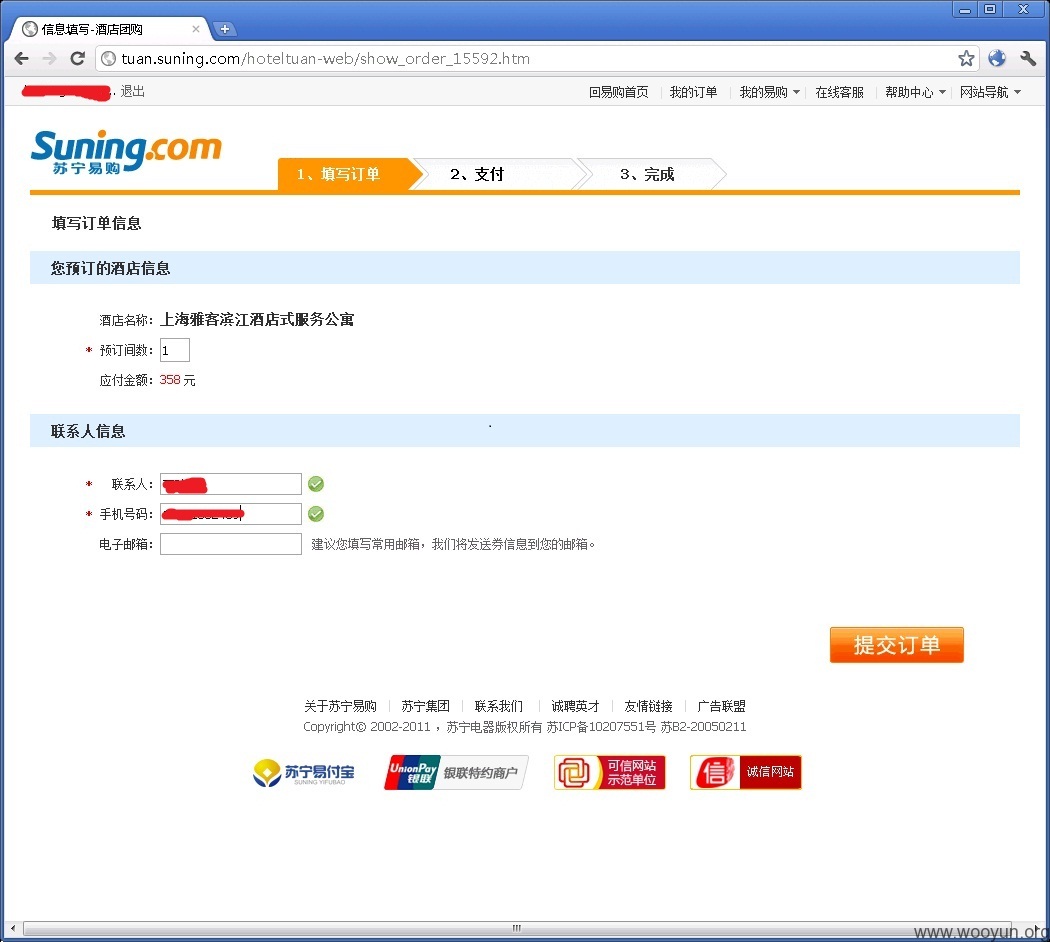
Task: Open 诚聘英才 footer link
Action: (x=575, y=706)
